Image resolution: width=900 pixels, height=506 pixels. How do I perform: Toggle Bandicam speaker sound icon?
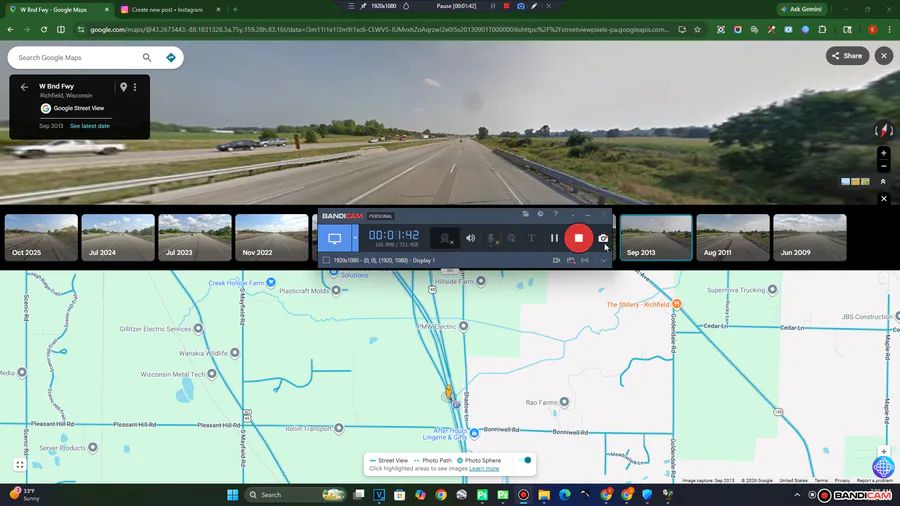click(x=470, y=238)
